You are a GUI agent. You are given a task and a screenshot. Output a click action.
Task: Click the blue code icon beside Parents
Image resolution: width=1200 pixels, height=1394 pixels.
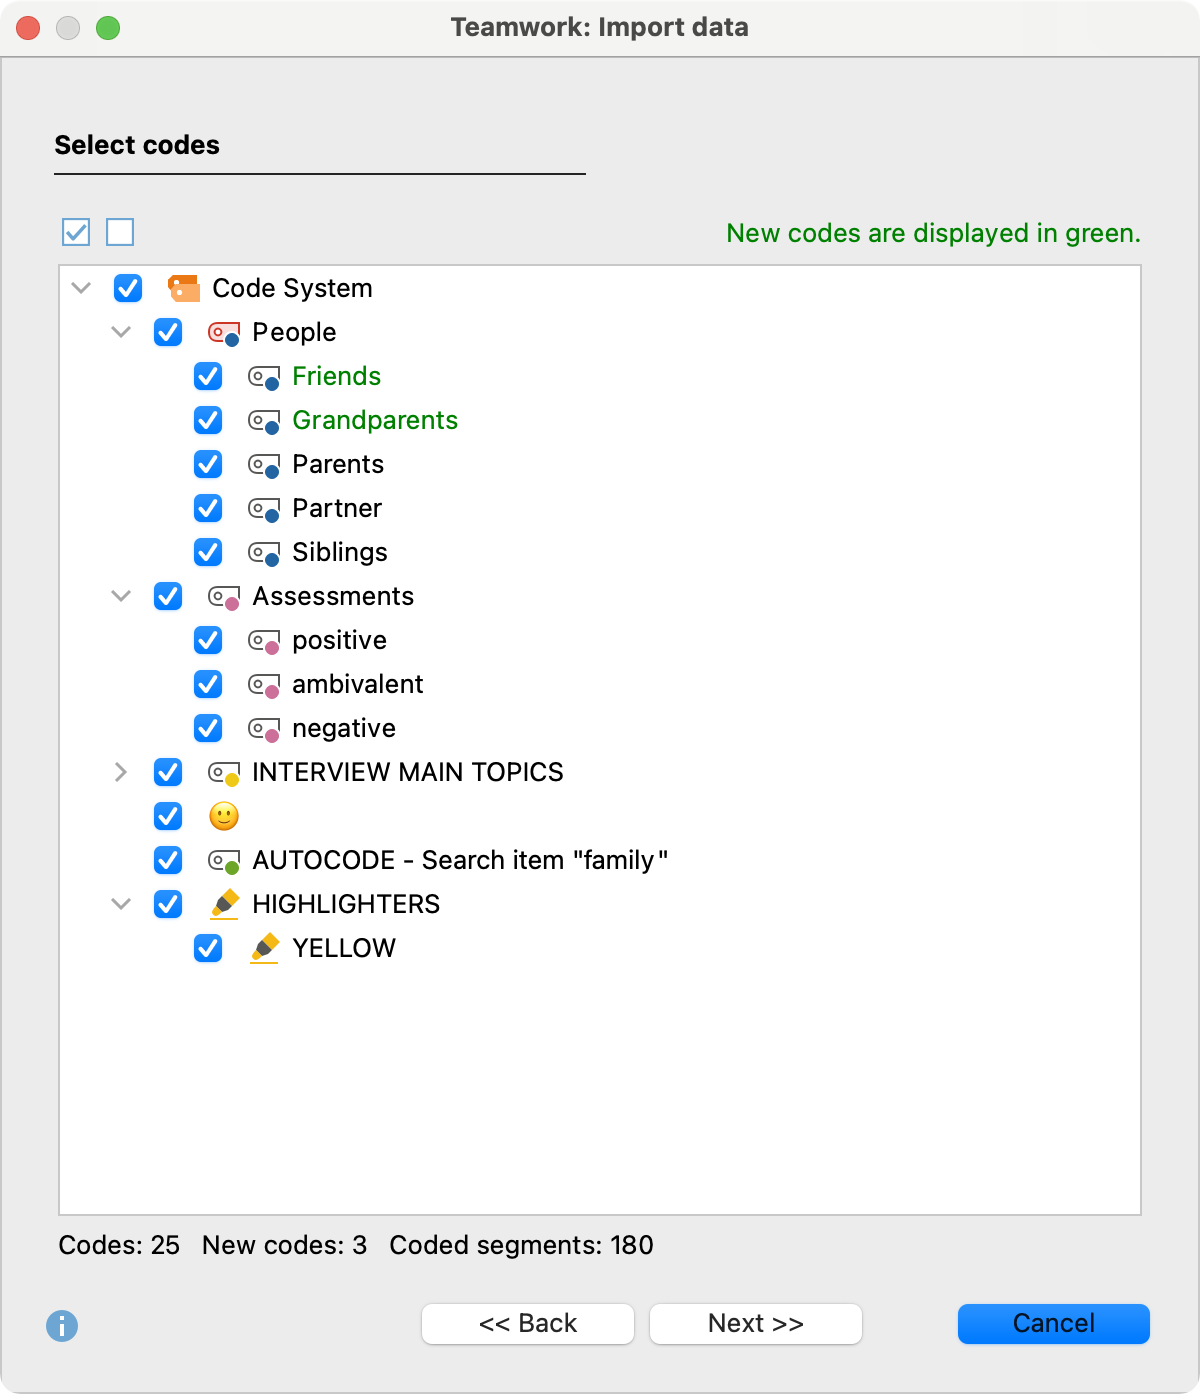[264, 464]
